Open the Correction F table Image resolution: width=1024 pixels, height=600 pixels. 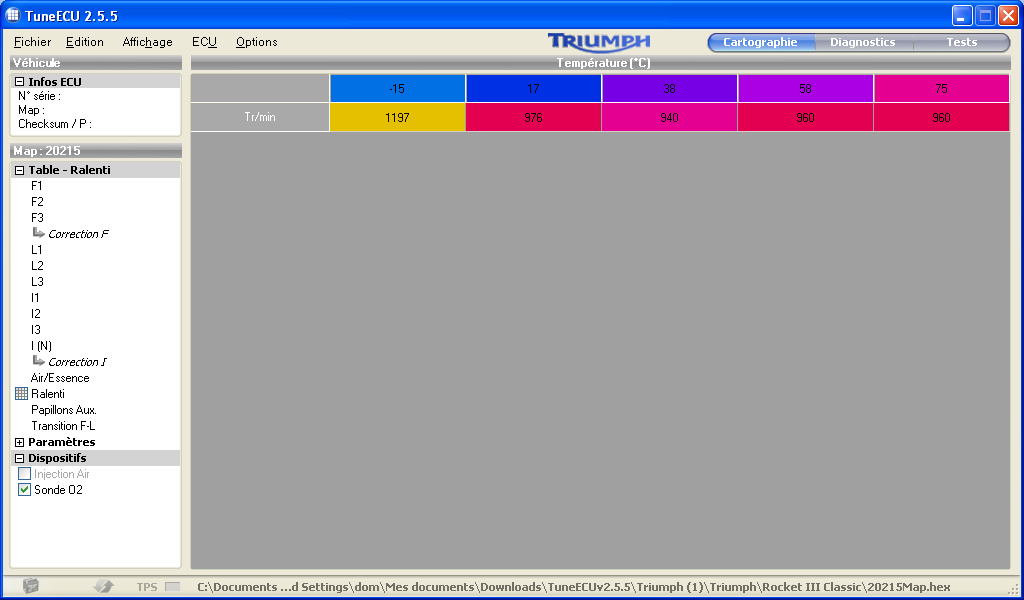point(78,234)
